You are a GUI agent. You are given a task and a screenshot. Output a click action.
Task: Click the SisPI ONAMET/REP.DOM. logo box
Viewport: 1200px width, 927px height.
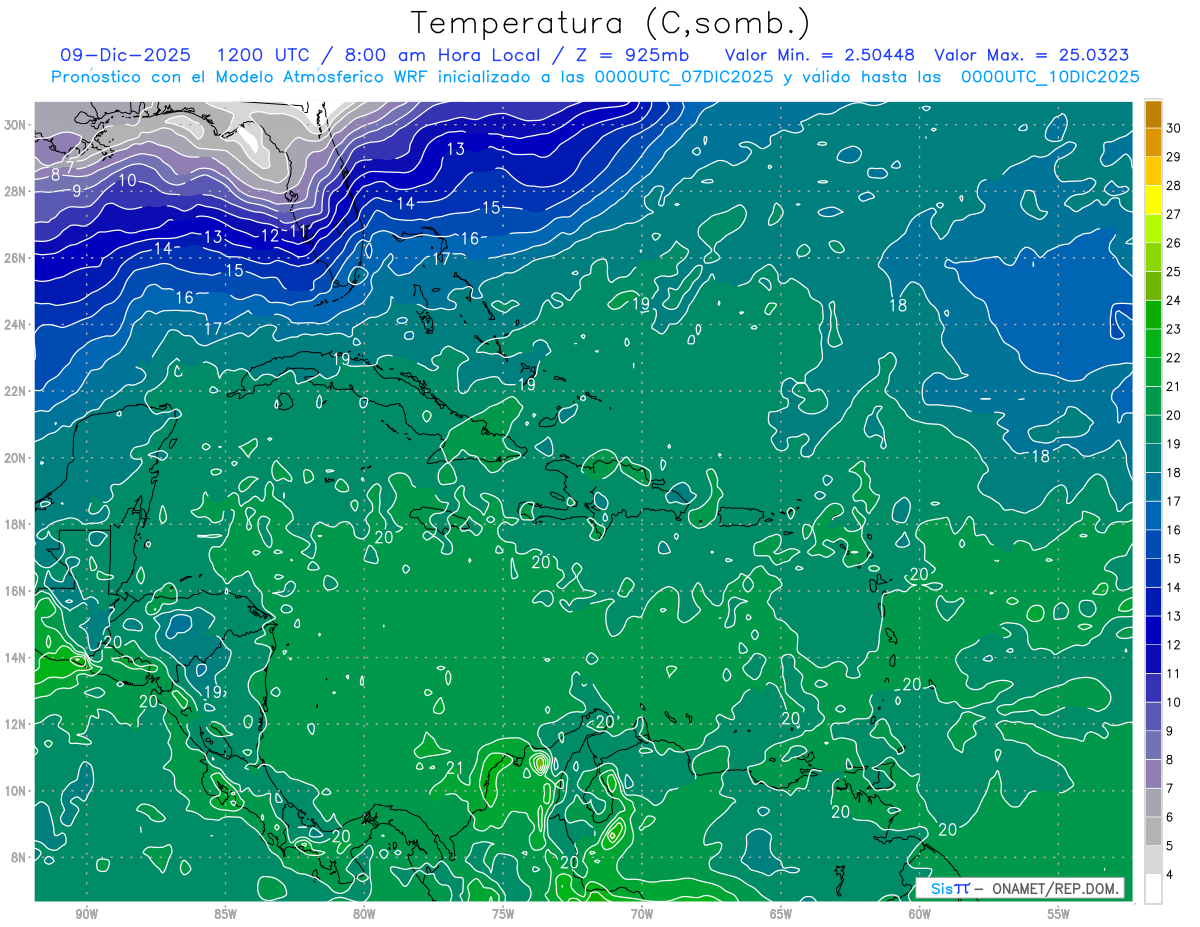point(1020,888)
